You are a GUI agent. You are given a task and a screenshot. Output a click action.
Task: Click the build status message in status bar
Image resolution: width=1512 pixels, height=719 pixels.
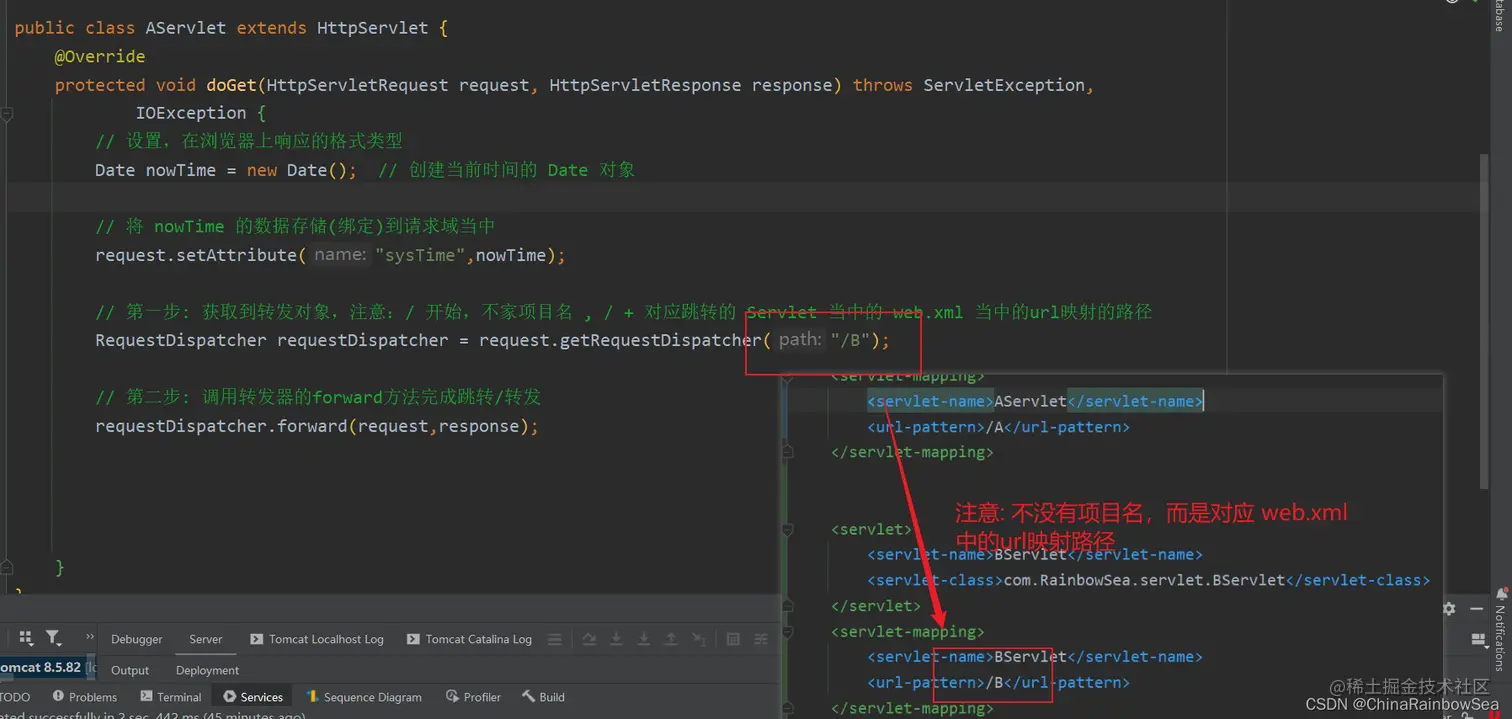click(153, 715)
